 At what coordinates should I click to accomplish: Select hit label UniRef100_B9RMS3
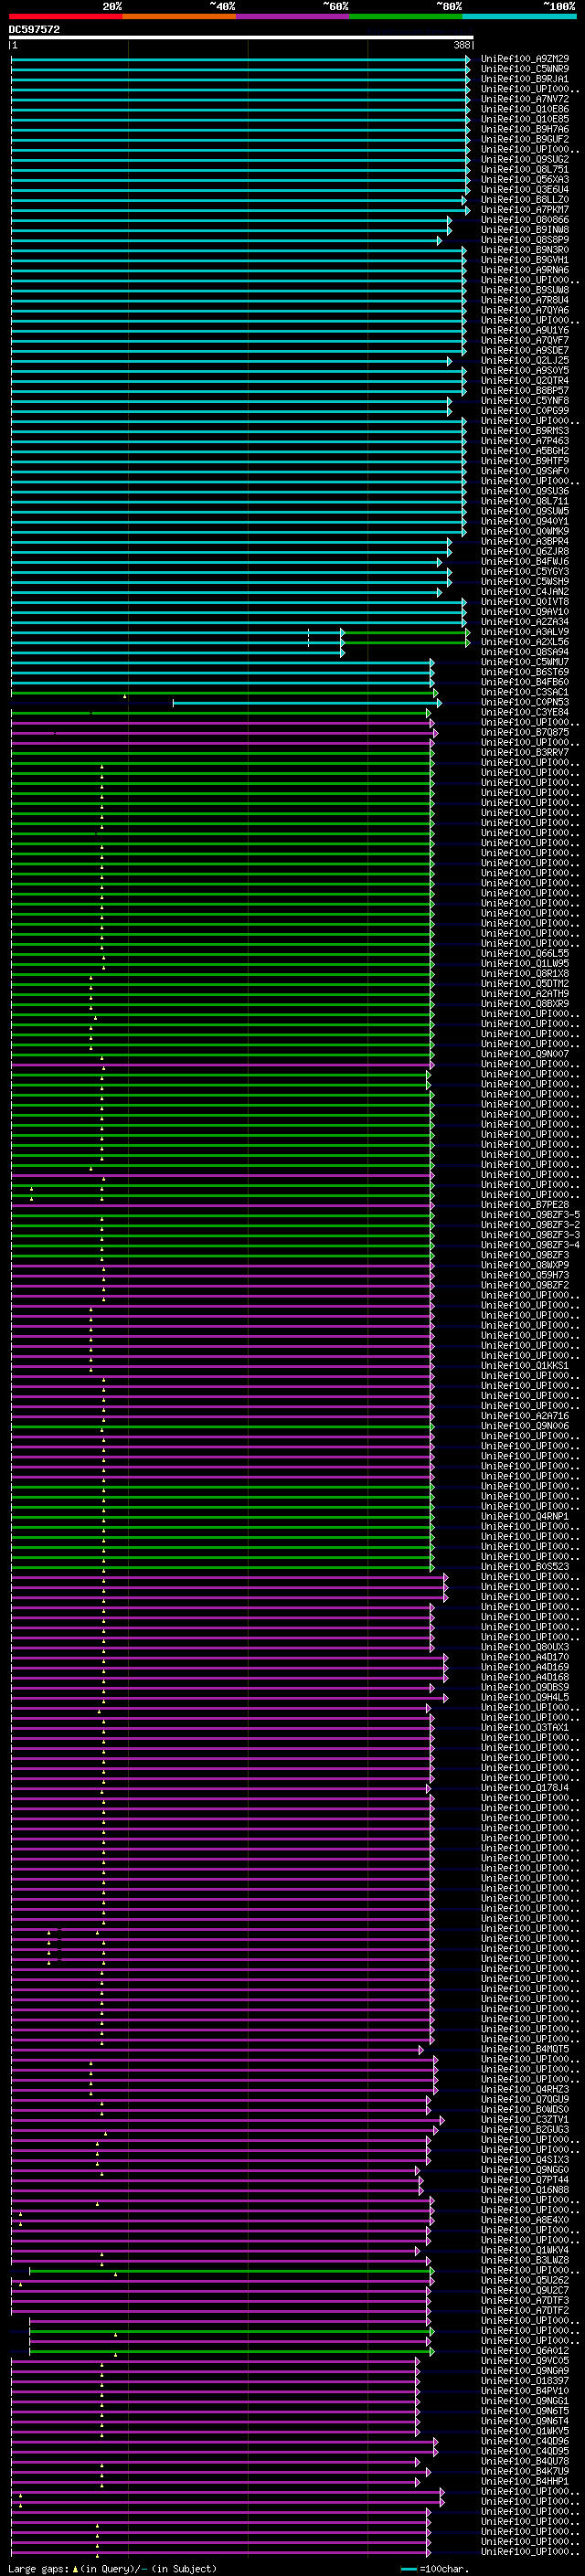point(525,431)
